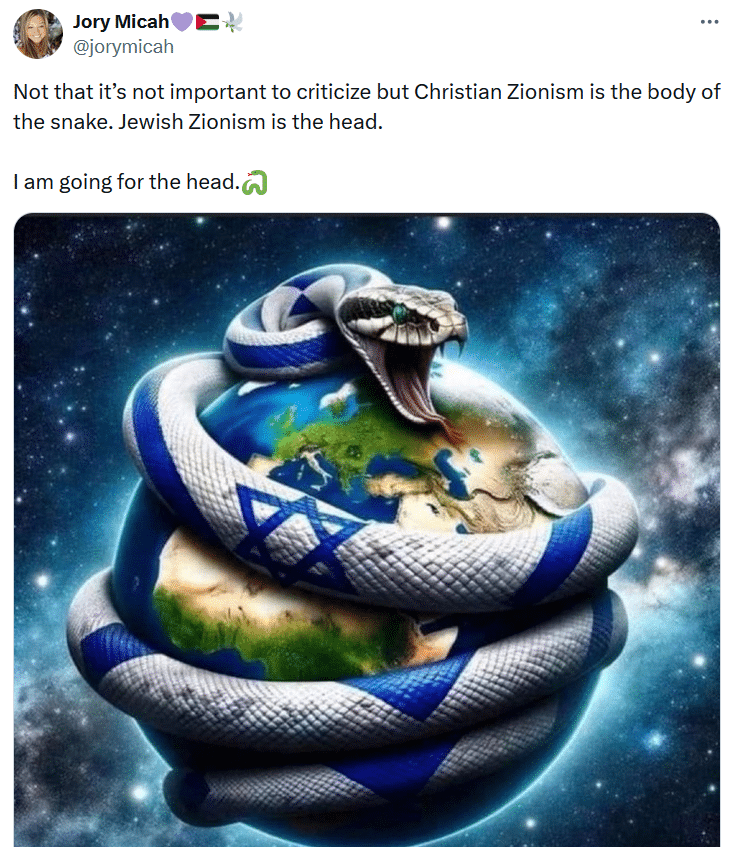
Task: Open the tweet's more options ellipsis menu
Action: pos(709,22)
